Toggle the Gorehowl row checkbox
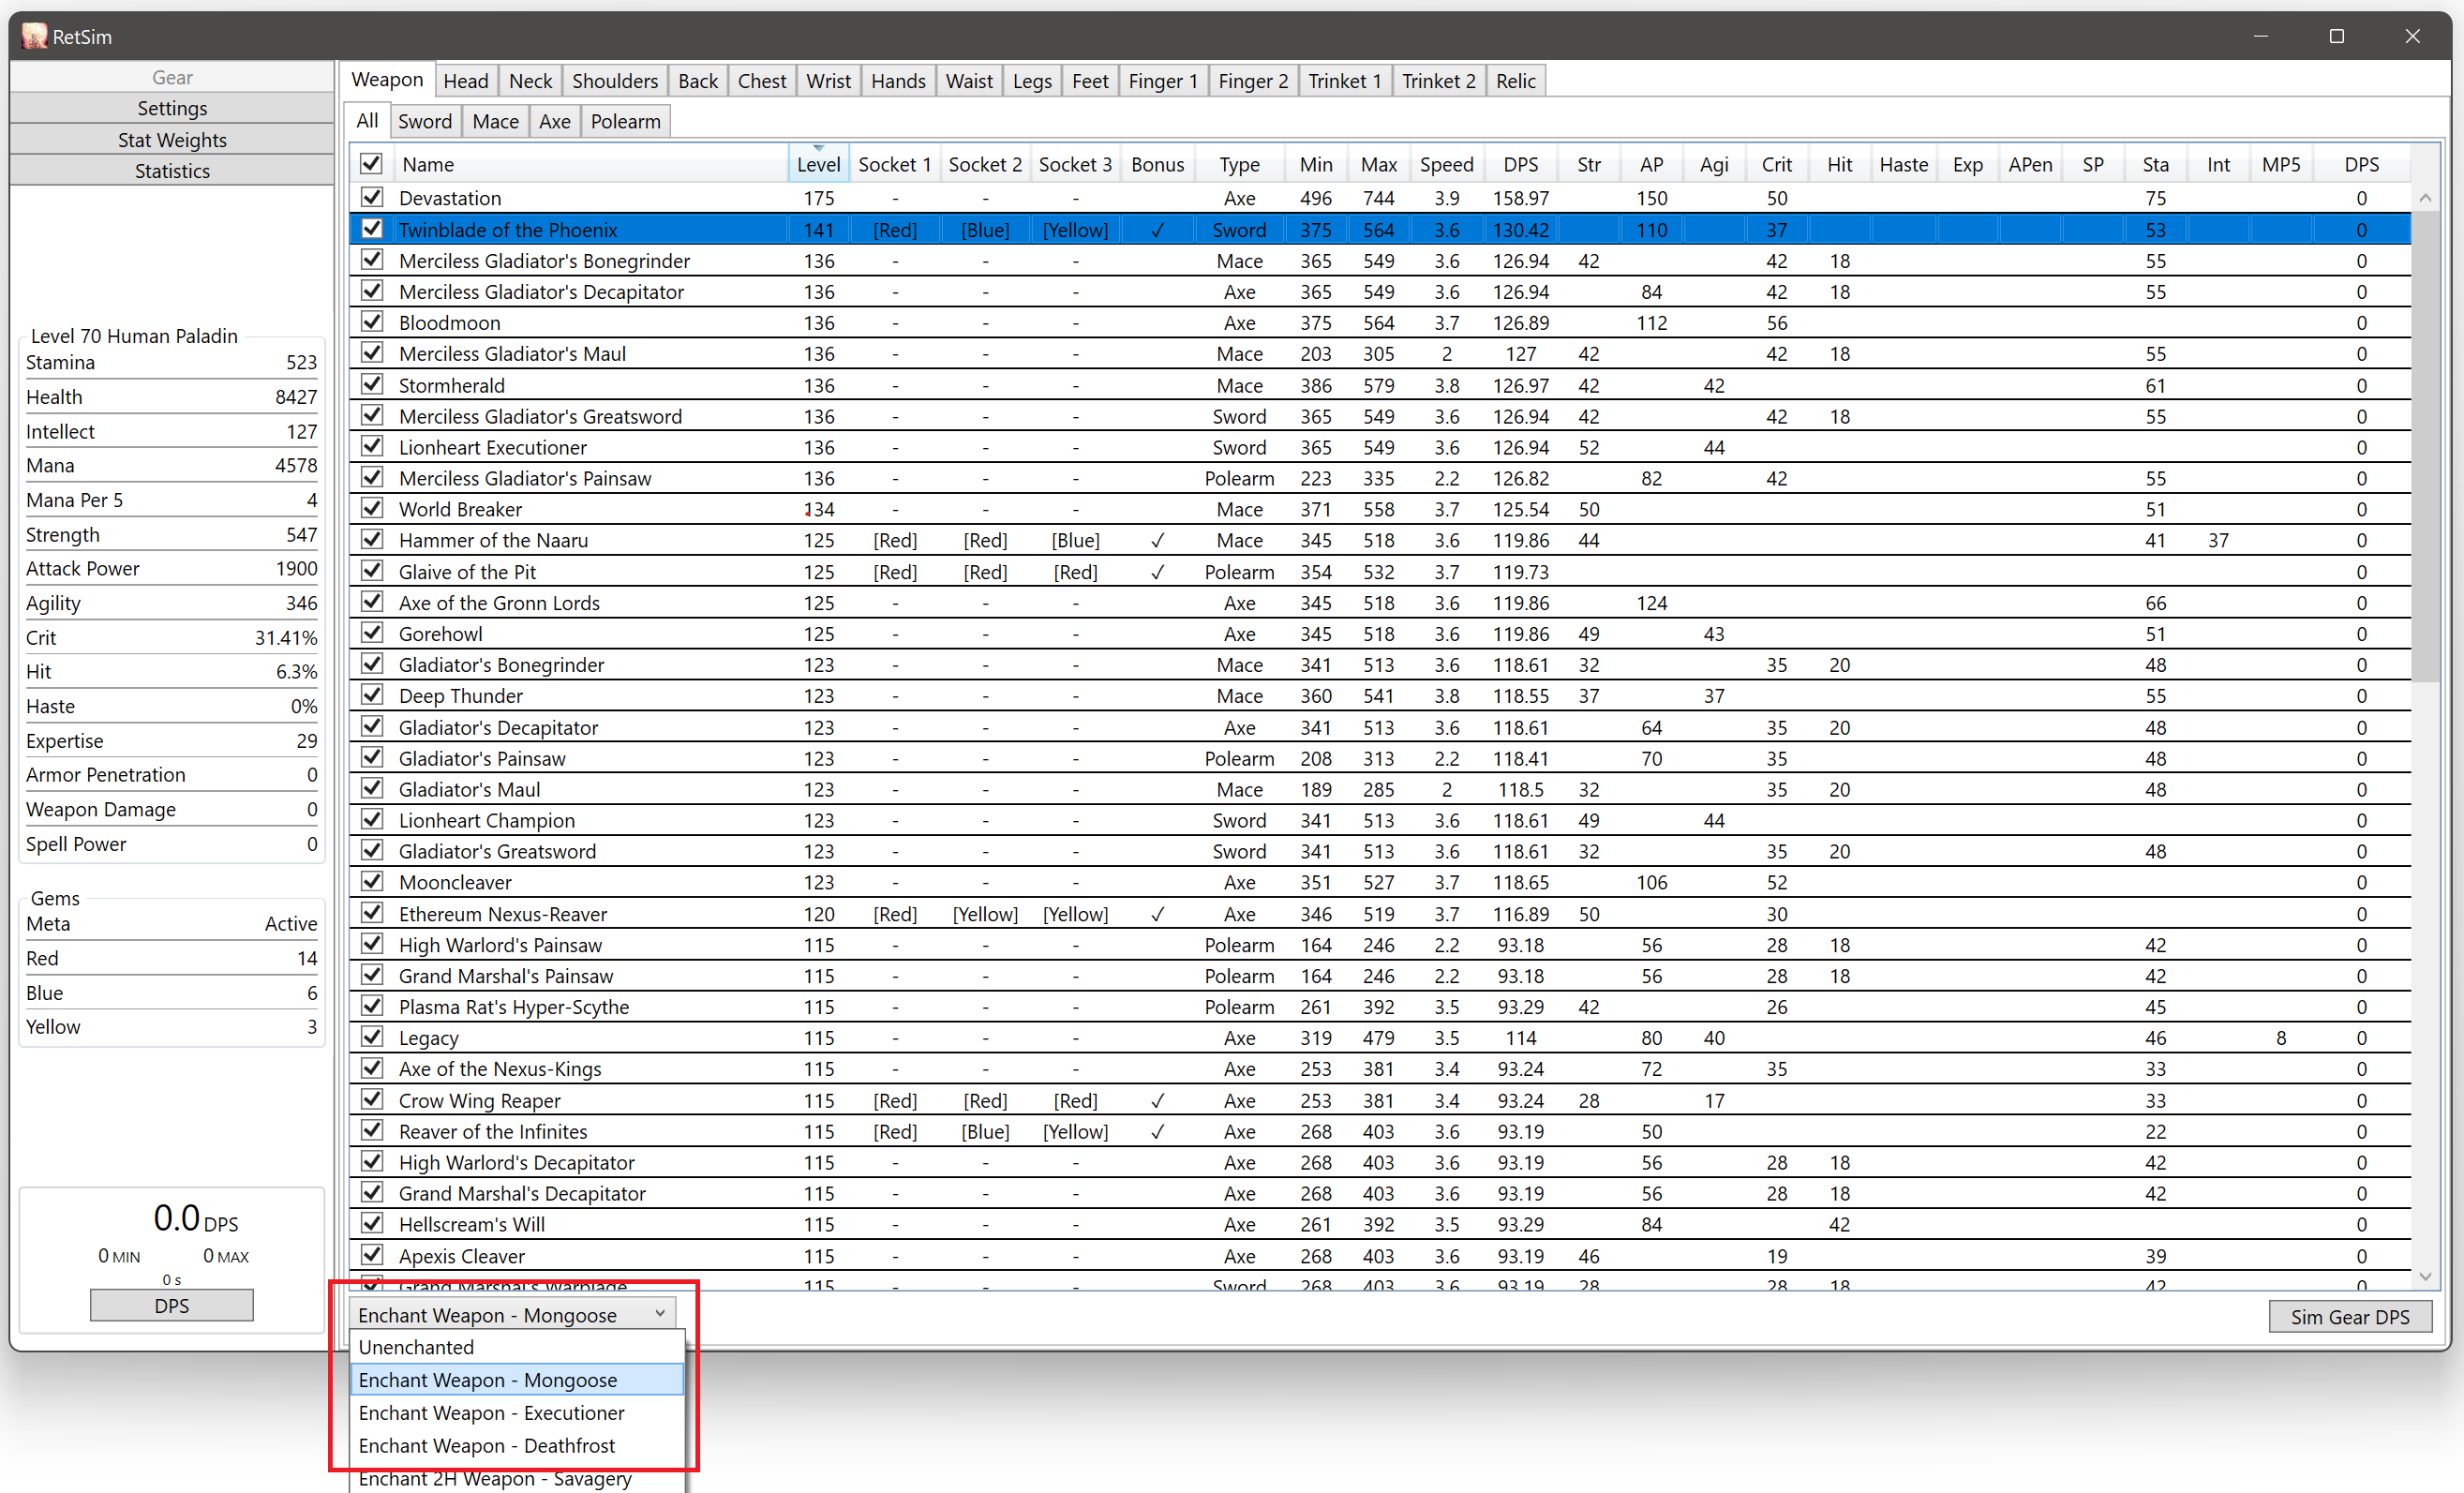Image resolution: width=2464 pixels, height=1493 pixels. (x=371, y=633)
